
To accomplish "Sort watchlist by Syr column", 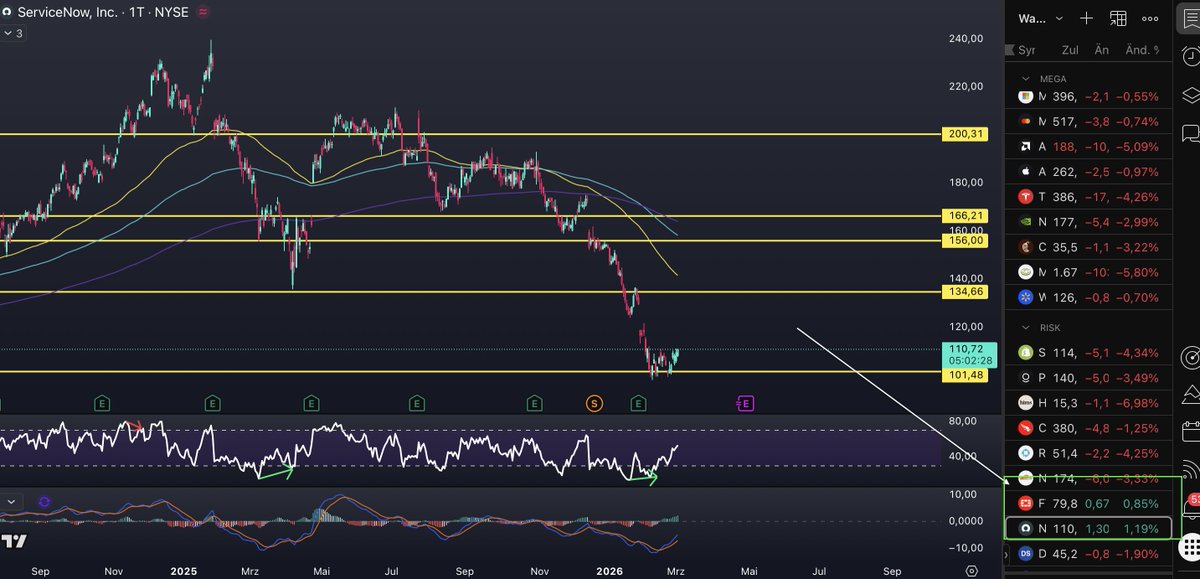I will tap(1027, 50).
